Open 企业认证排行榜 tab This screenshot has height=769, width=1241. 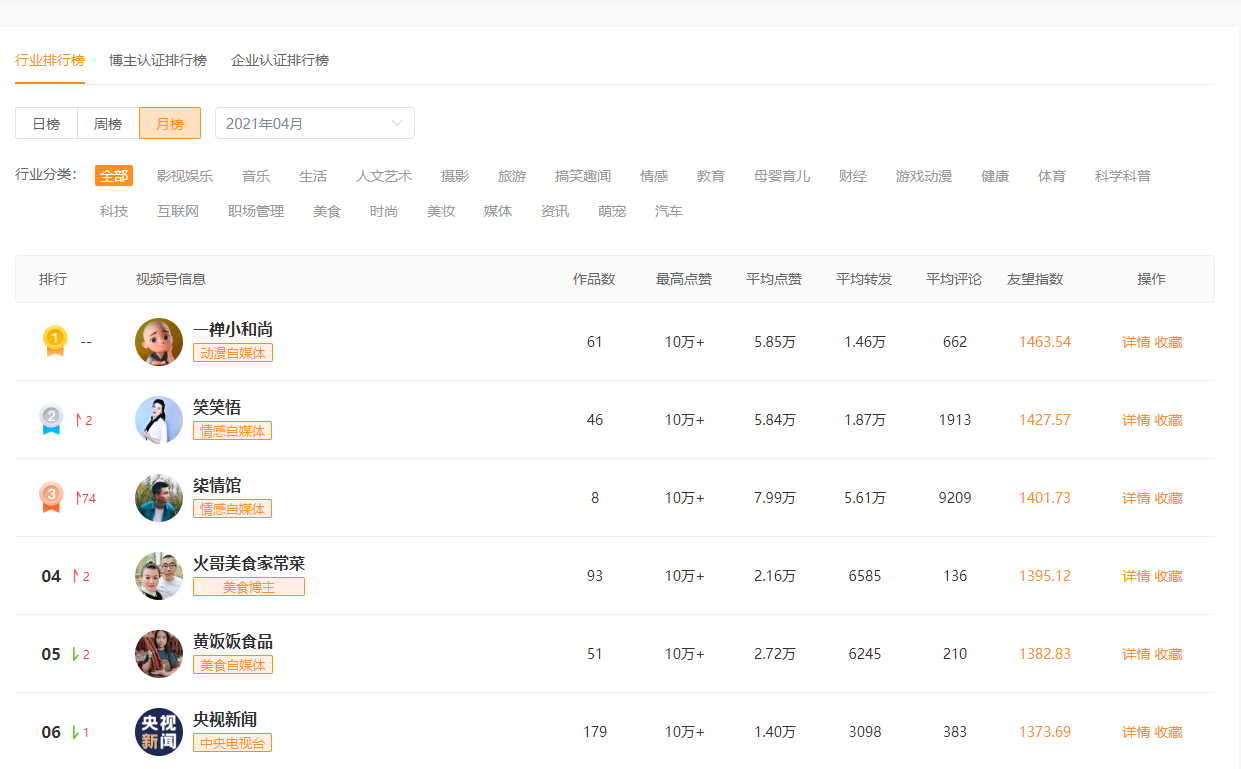[280, 60]
